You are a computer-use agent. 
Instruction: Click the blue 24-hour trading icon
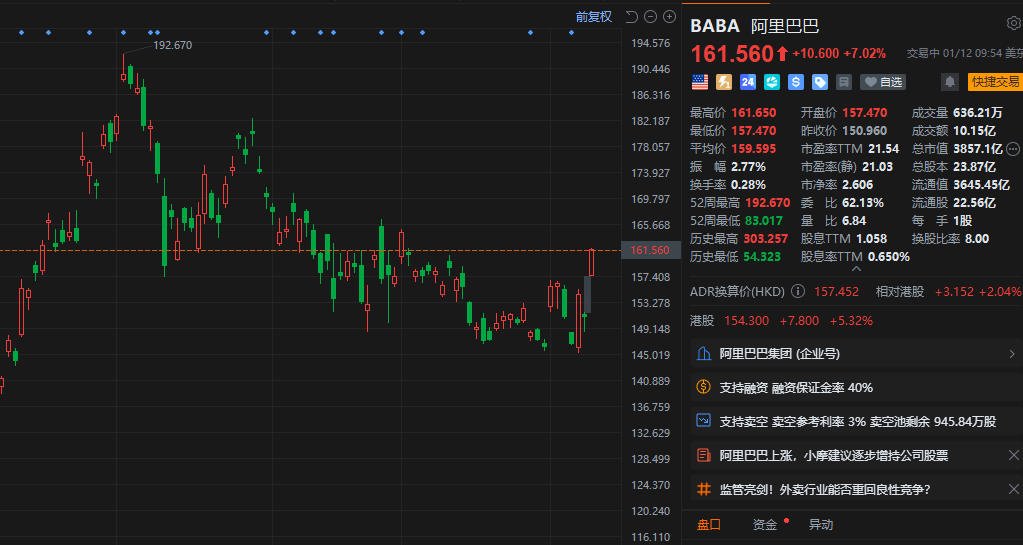tap(748, 82)
